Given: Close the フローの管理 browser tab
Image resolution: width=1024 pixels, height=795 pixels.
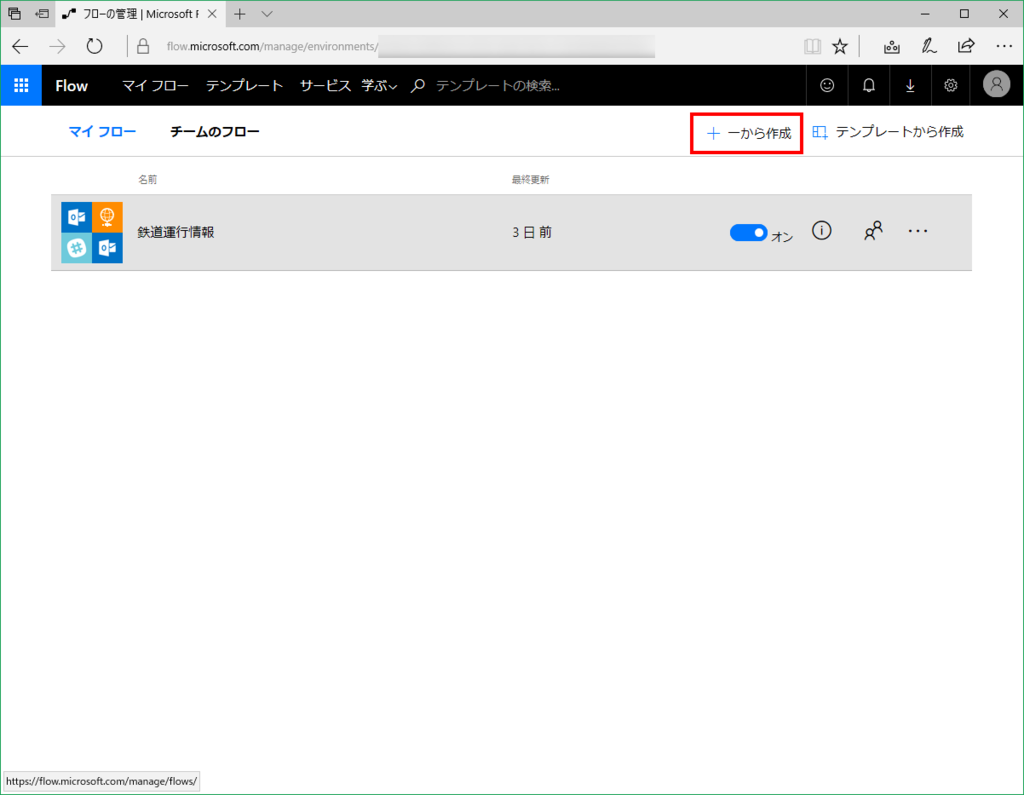Looking at the screenshot, I should [x=212, y=14].
